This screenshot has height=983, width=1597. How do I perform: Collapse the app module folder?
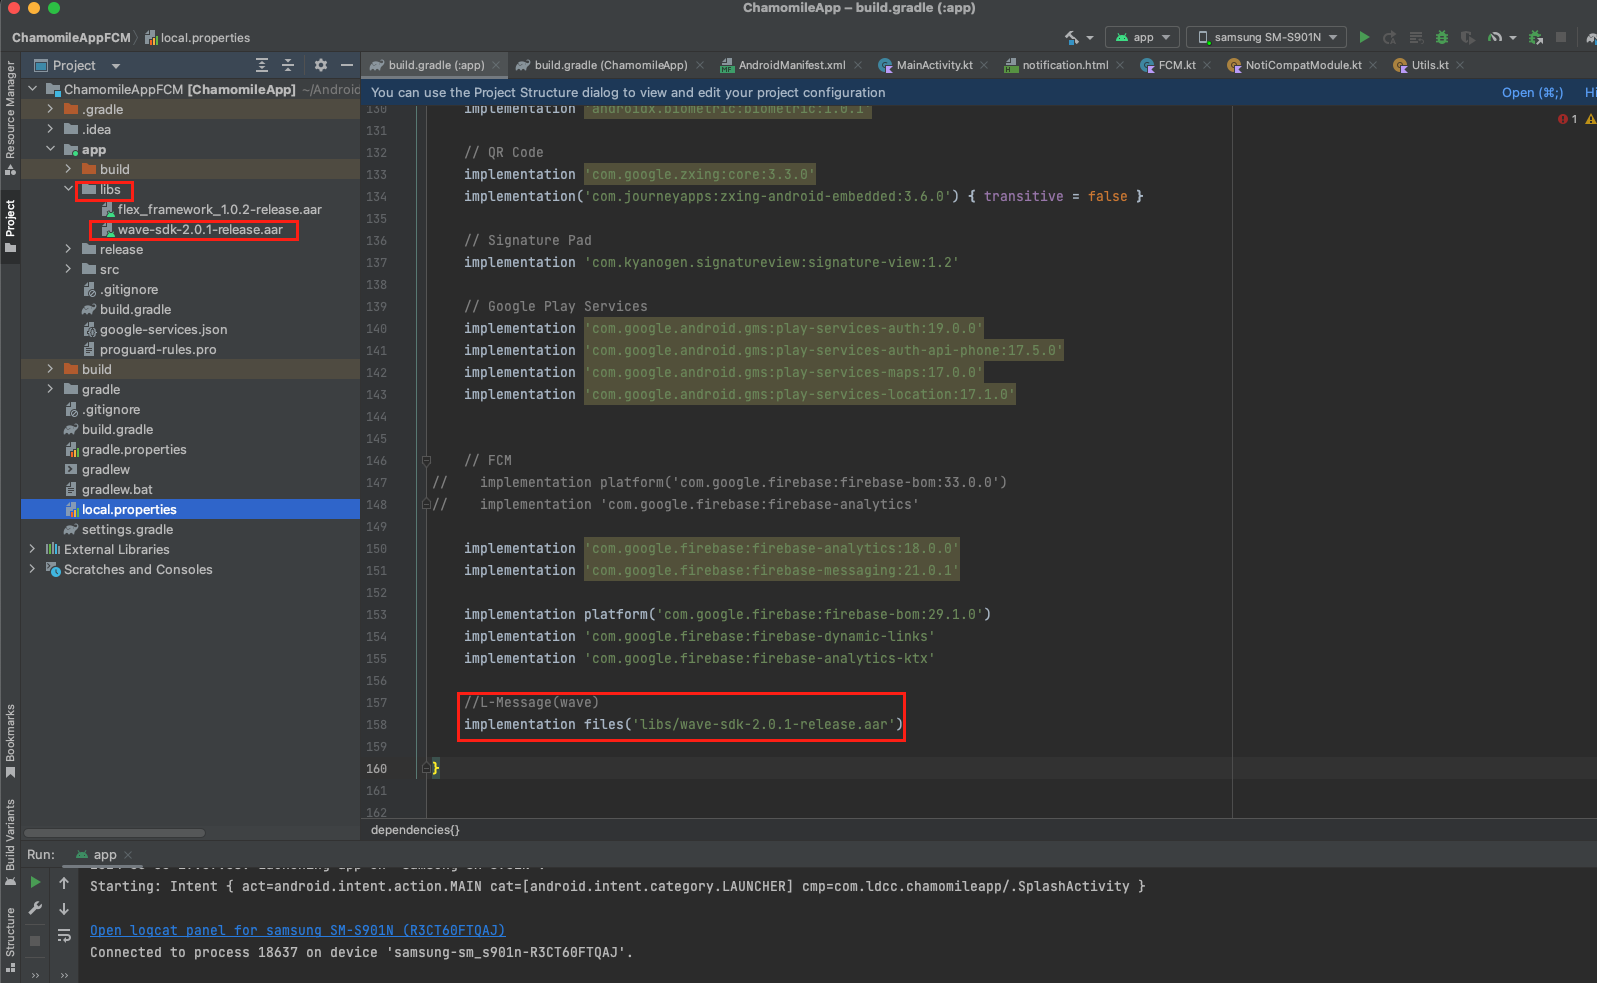pos(51,149)
